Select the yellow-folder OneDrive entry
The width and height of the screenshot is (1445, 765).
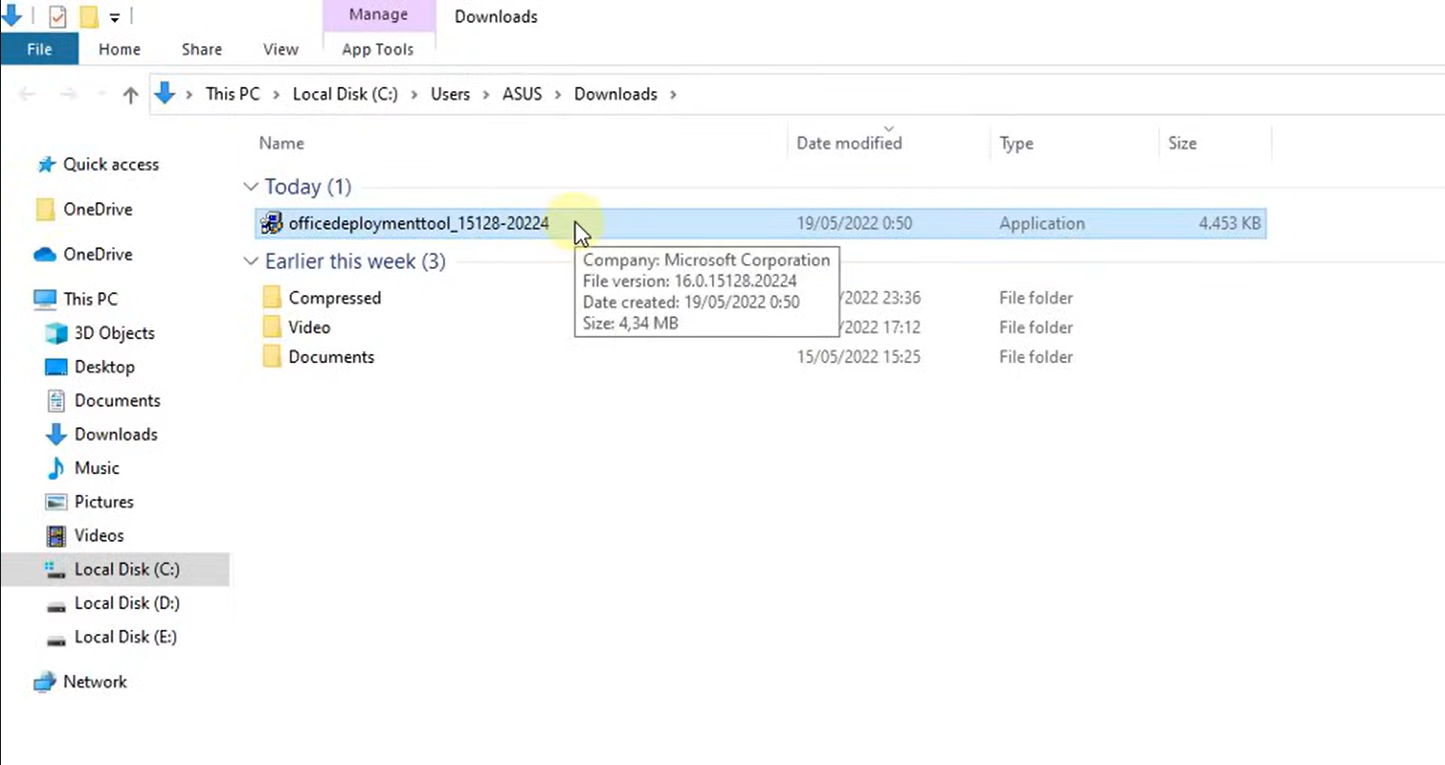point(97,209)
